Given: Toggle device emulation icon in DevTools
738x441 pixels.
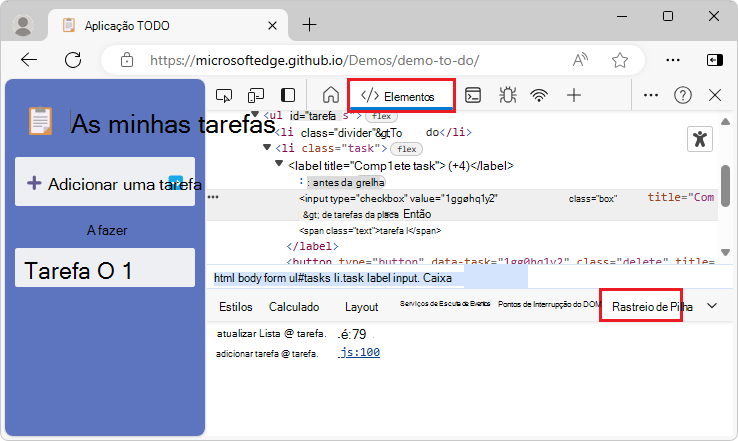Looking at the screenshot, I should click(x=256, y=95).
